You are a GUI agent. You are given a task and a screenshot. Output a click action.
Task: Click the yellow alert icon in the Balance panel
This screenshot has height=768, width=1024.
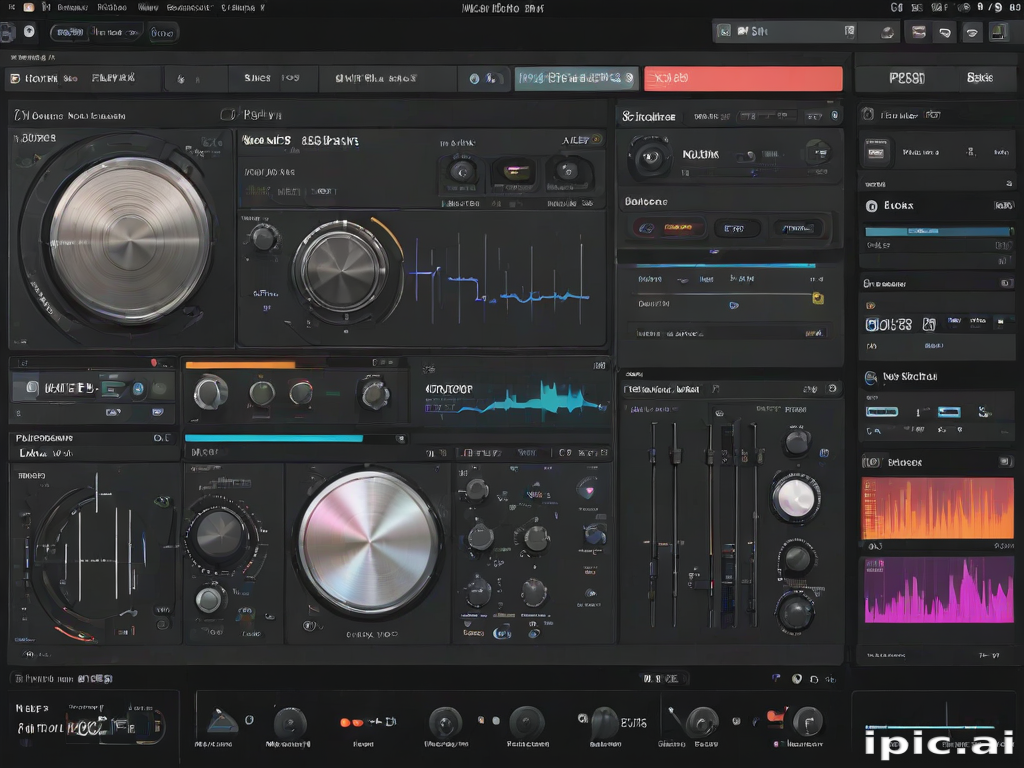click(x=817, y=298)
